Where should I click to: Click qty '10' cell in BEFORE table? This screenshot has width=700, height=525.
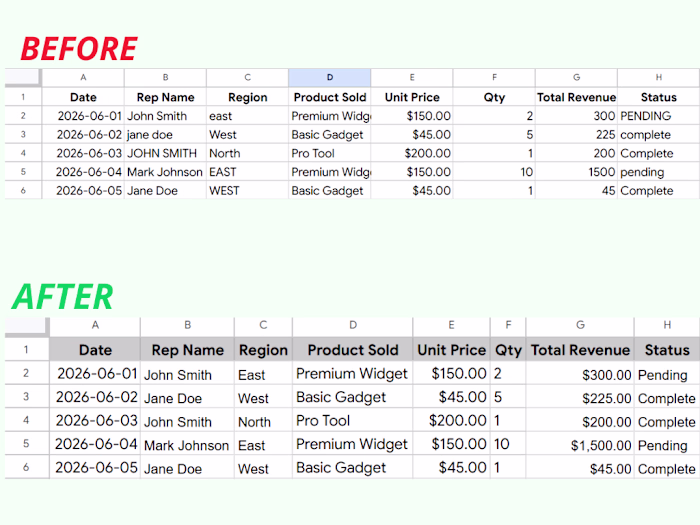tap(494, 172)
